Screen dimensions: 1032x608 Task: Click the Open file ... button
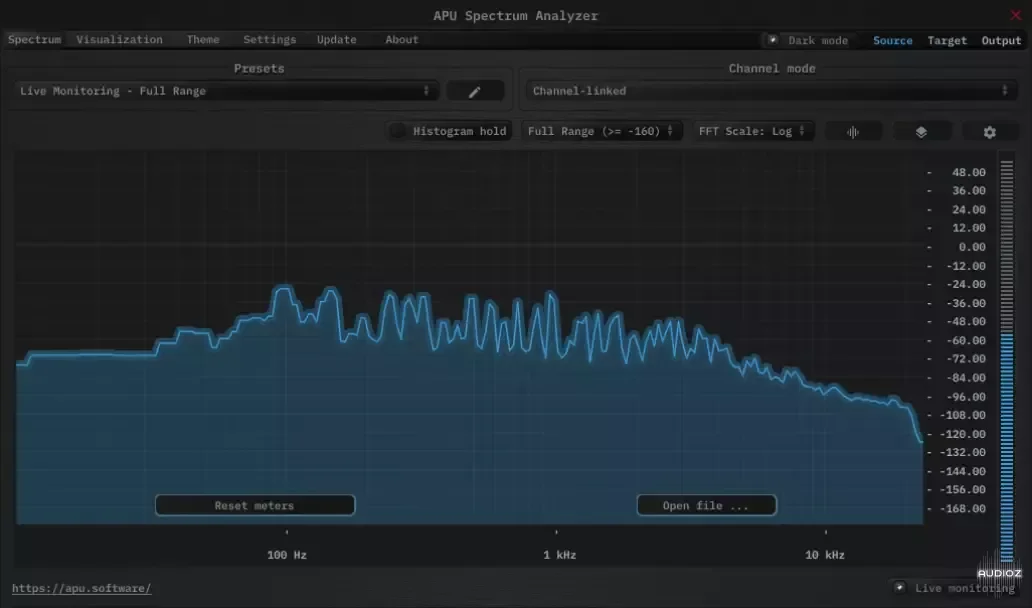point(706,505)
